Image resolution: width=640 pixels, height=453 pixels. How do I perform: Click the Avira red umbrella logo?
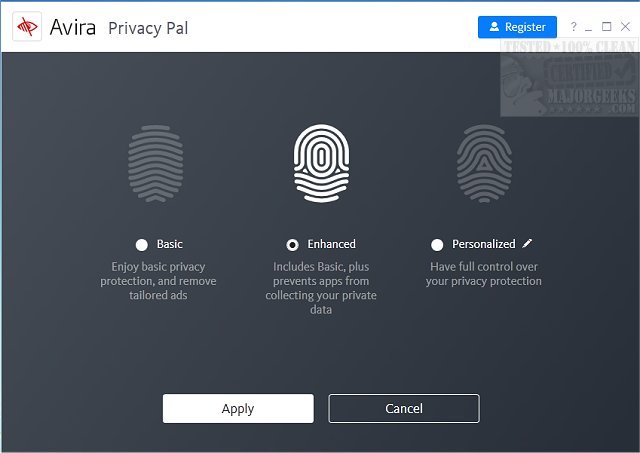27,27
